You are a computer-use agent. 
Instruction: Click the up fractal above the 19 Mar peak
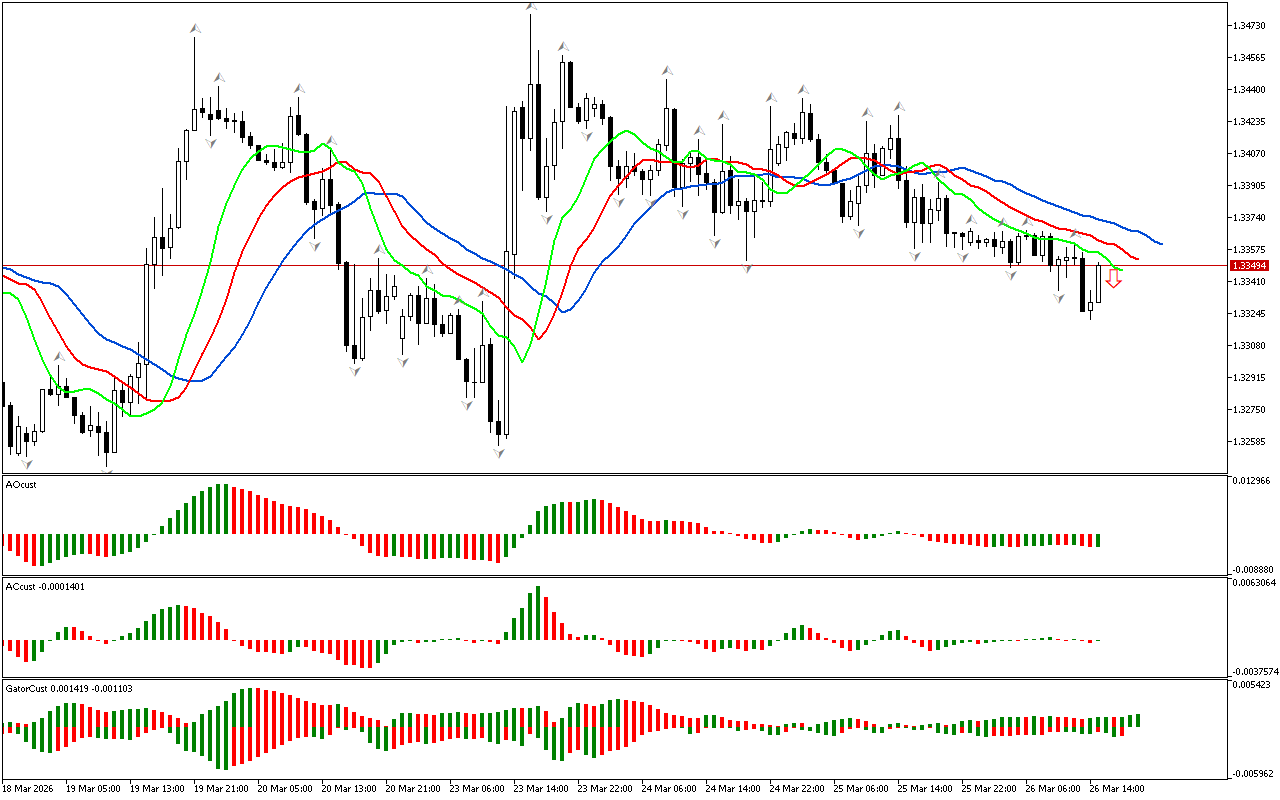pyautogui.click(x=195, y=30)
